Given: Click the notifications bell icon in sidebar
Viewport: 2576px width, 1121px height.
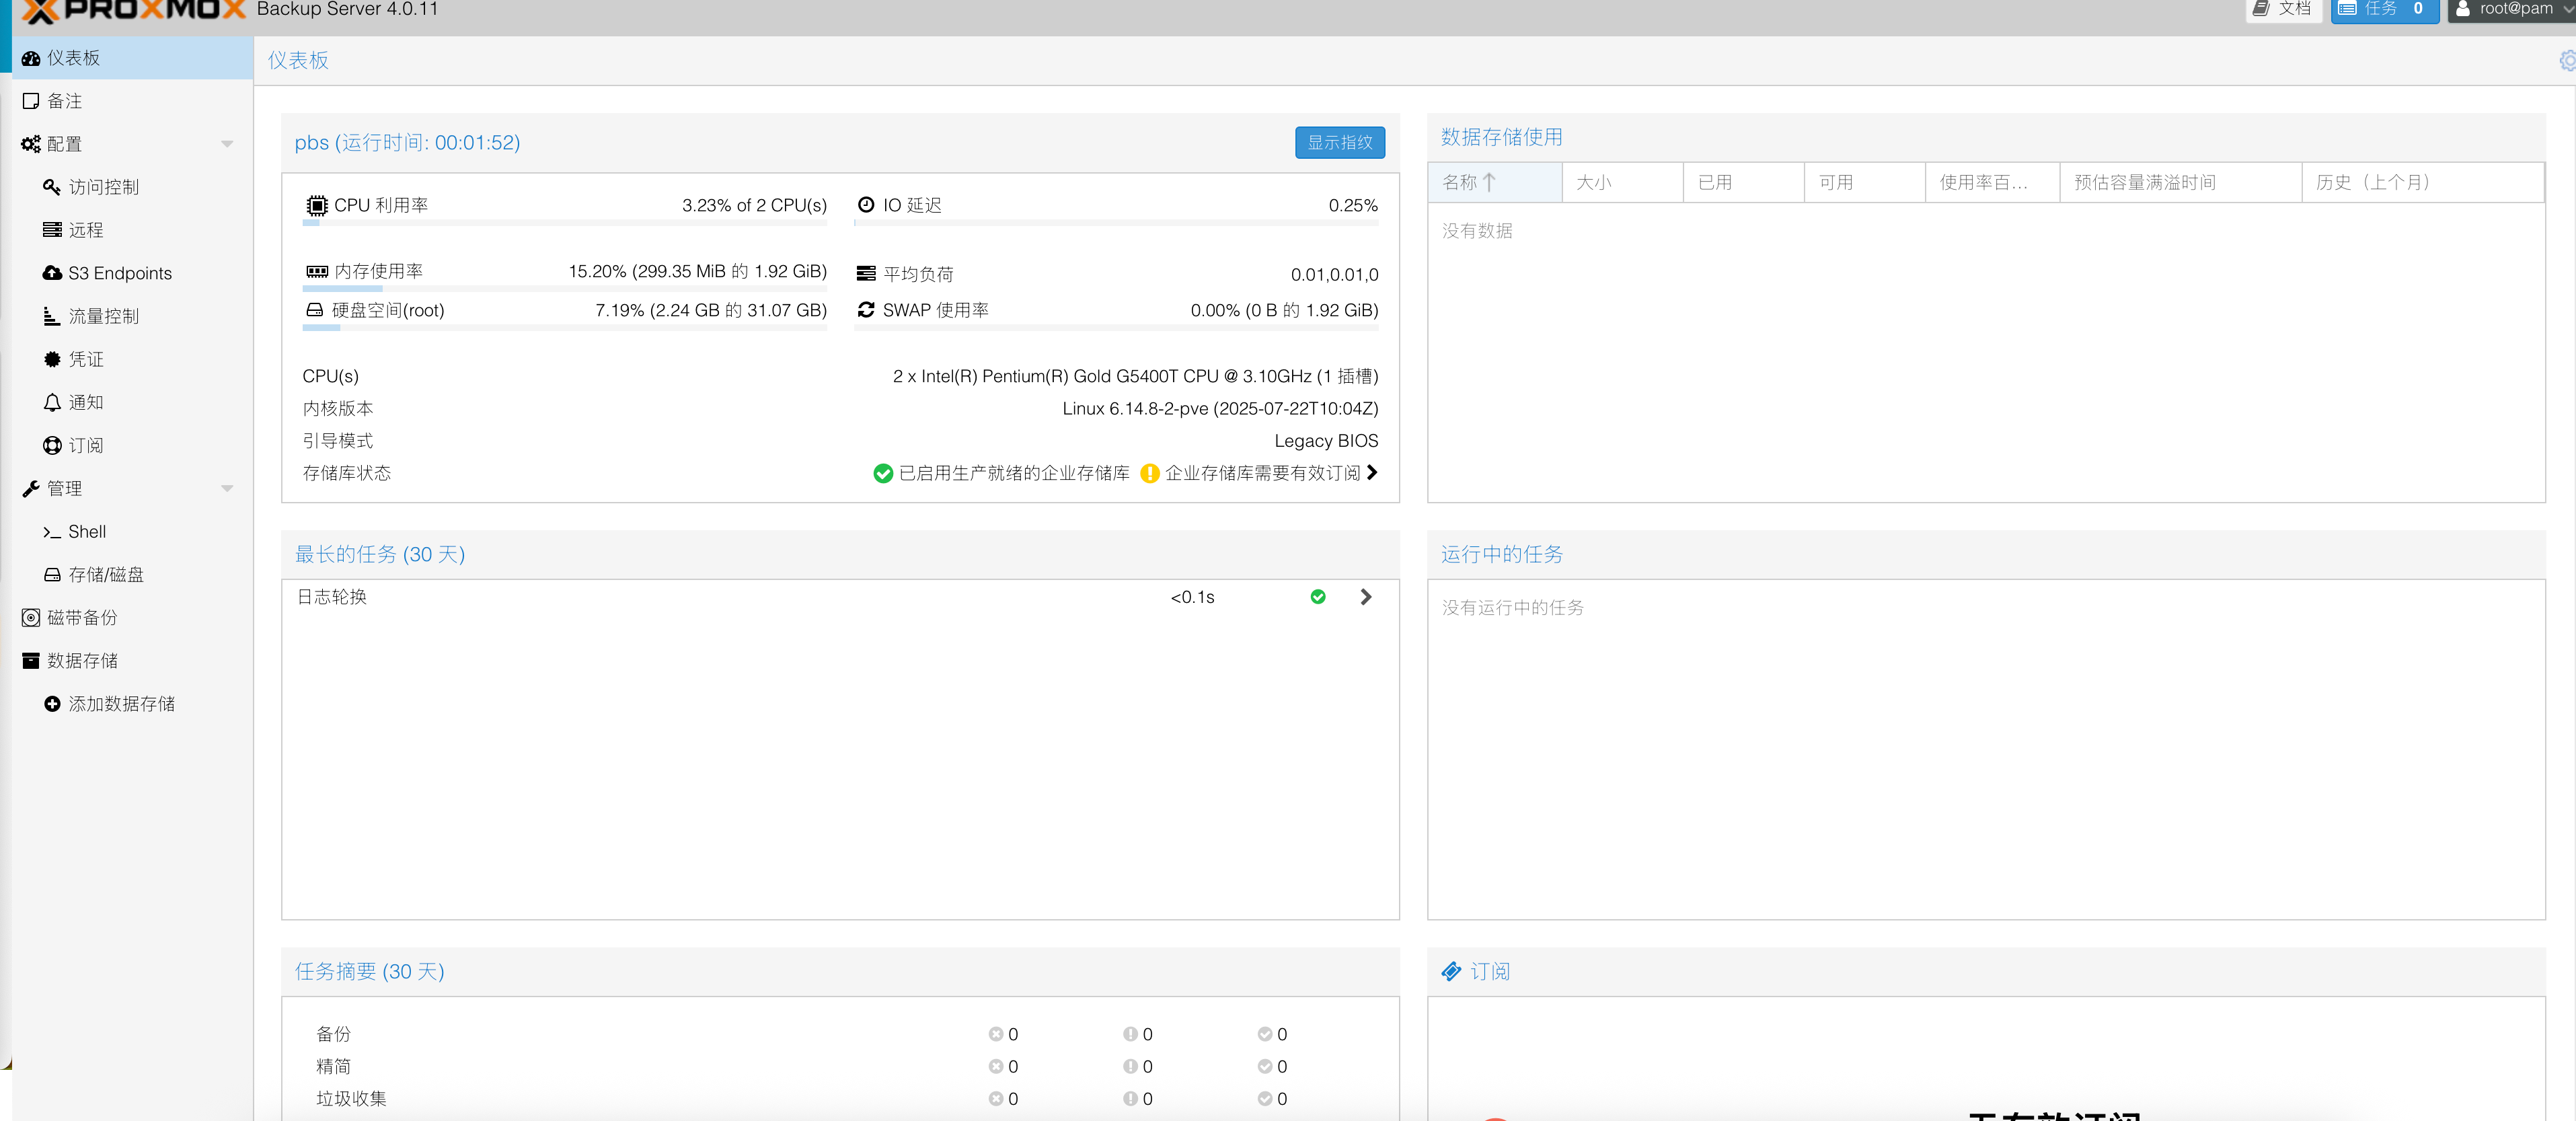Looking at the screenshot, I should pos(52,402).
